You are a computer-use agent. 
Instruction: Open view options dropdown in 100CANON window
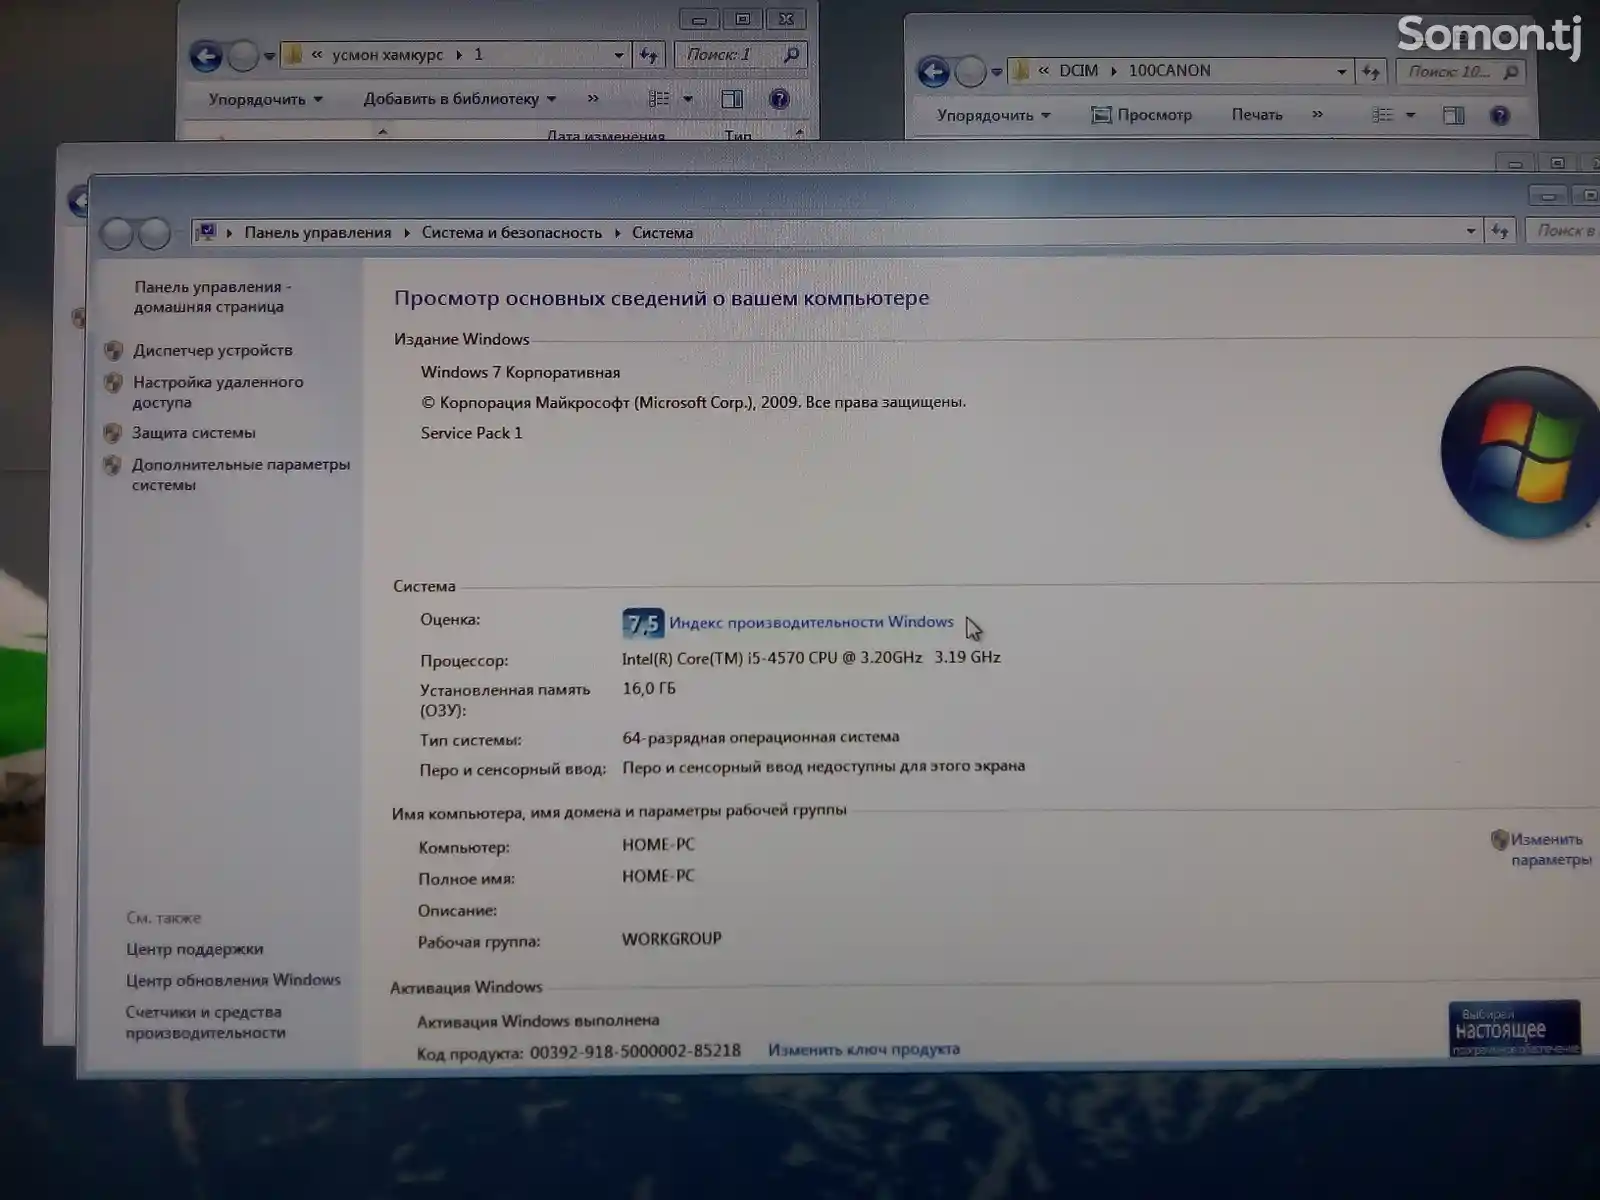coord(1410,115)
